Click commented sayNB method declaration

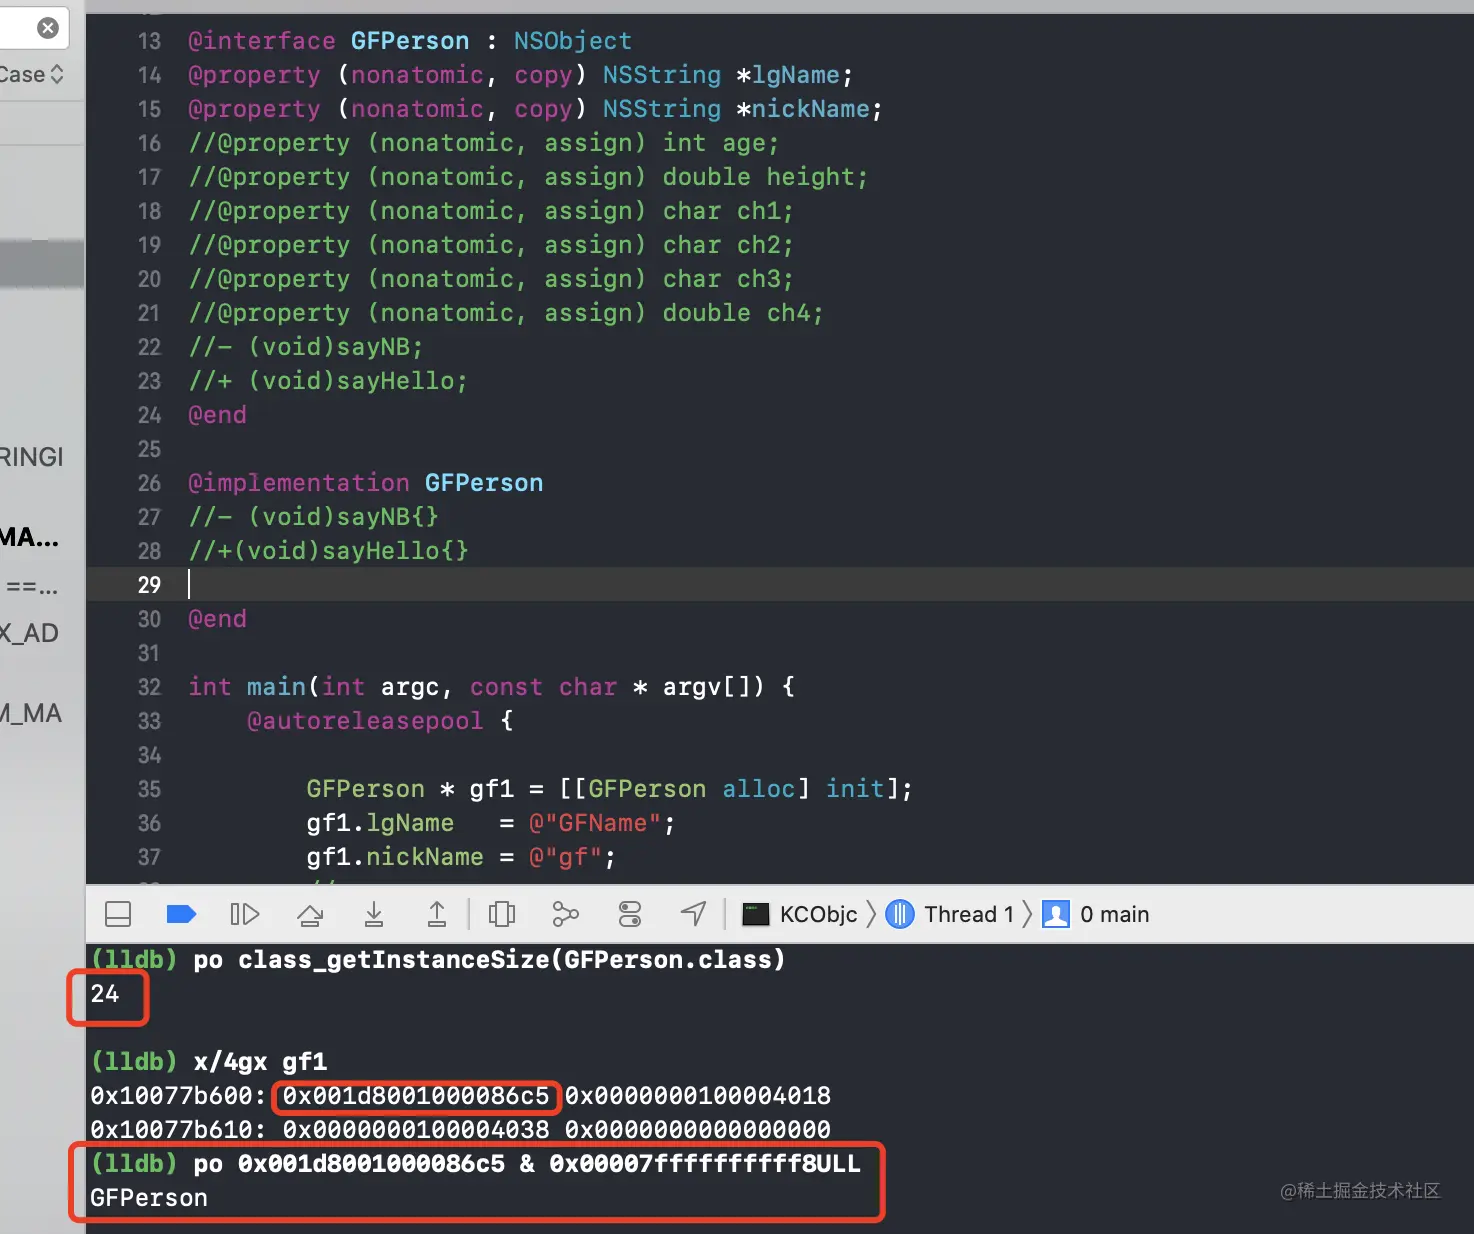click(306, 347)
